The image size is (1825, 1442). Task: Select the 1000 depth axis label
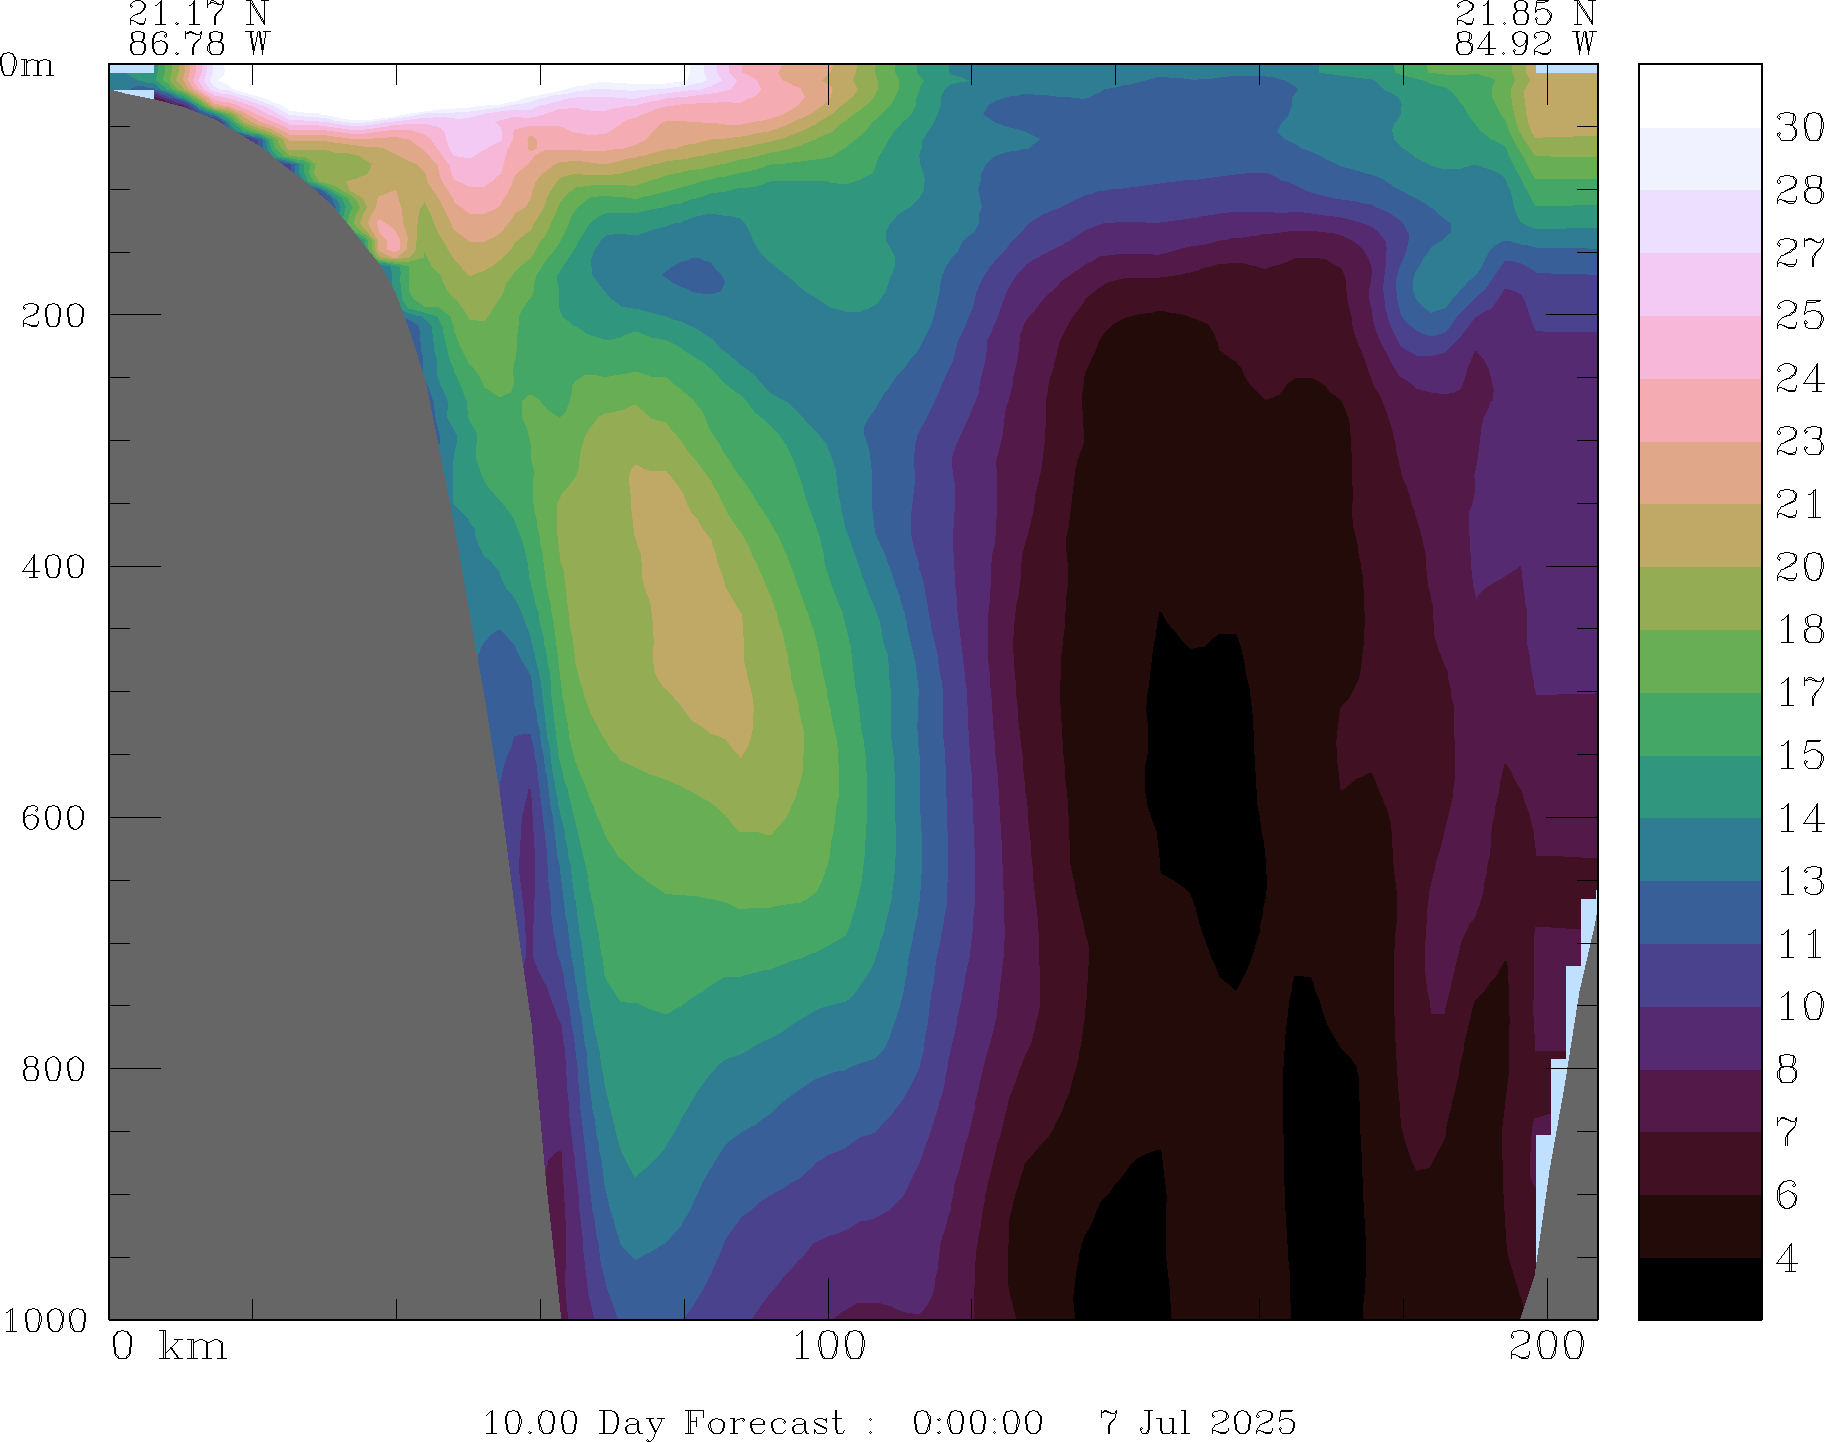click(44, 1321)
